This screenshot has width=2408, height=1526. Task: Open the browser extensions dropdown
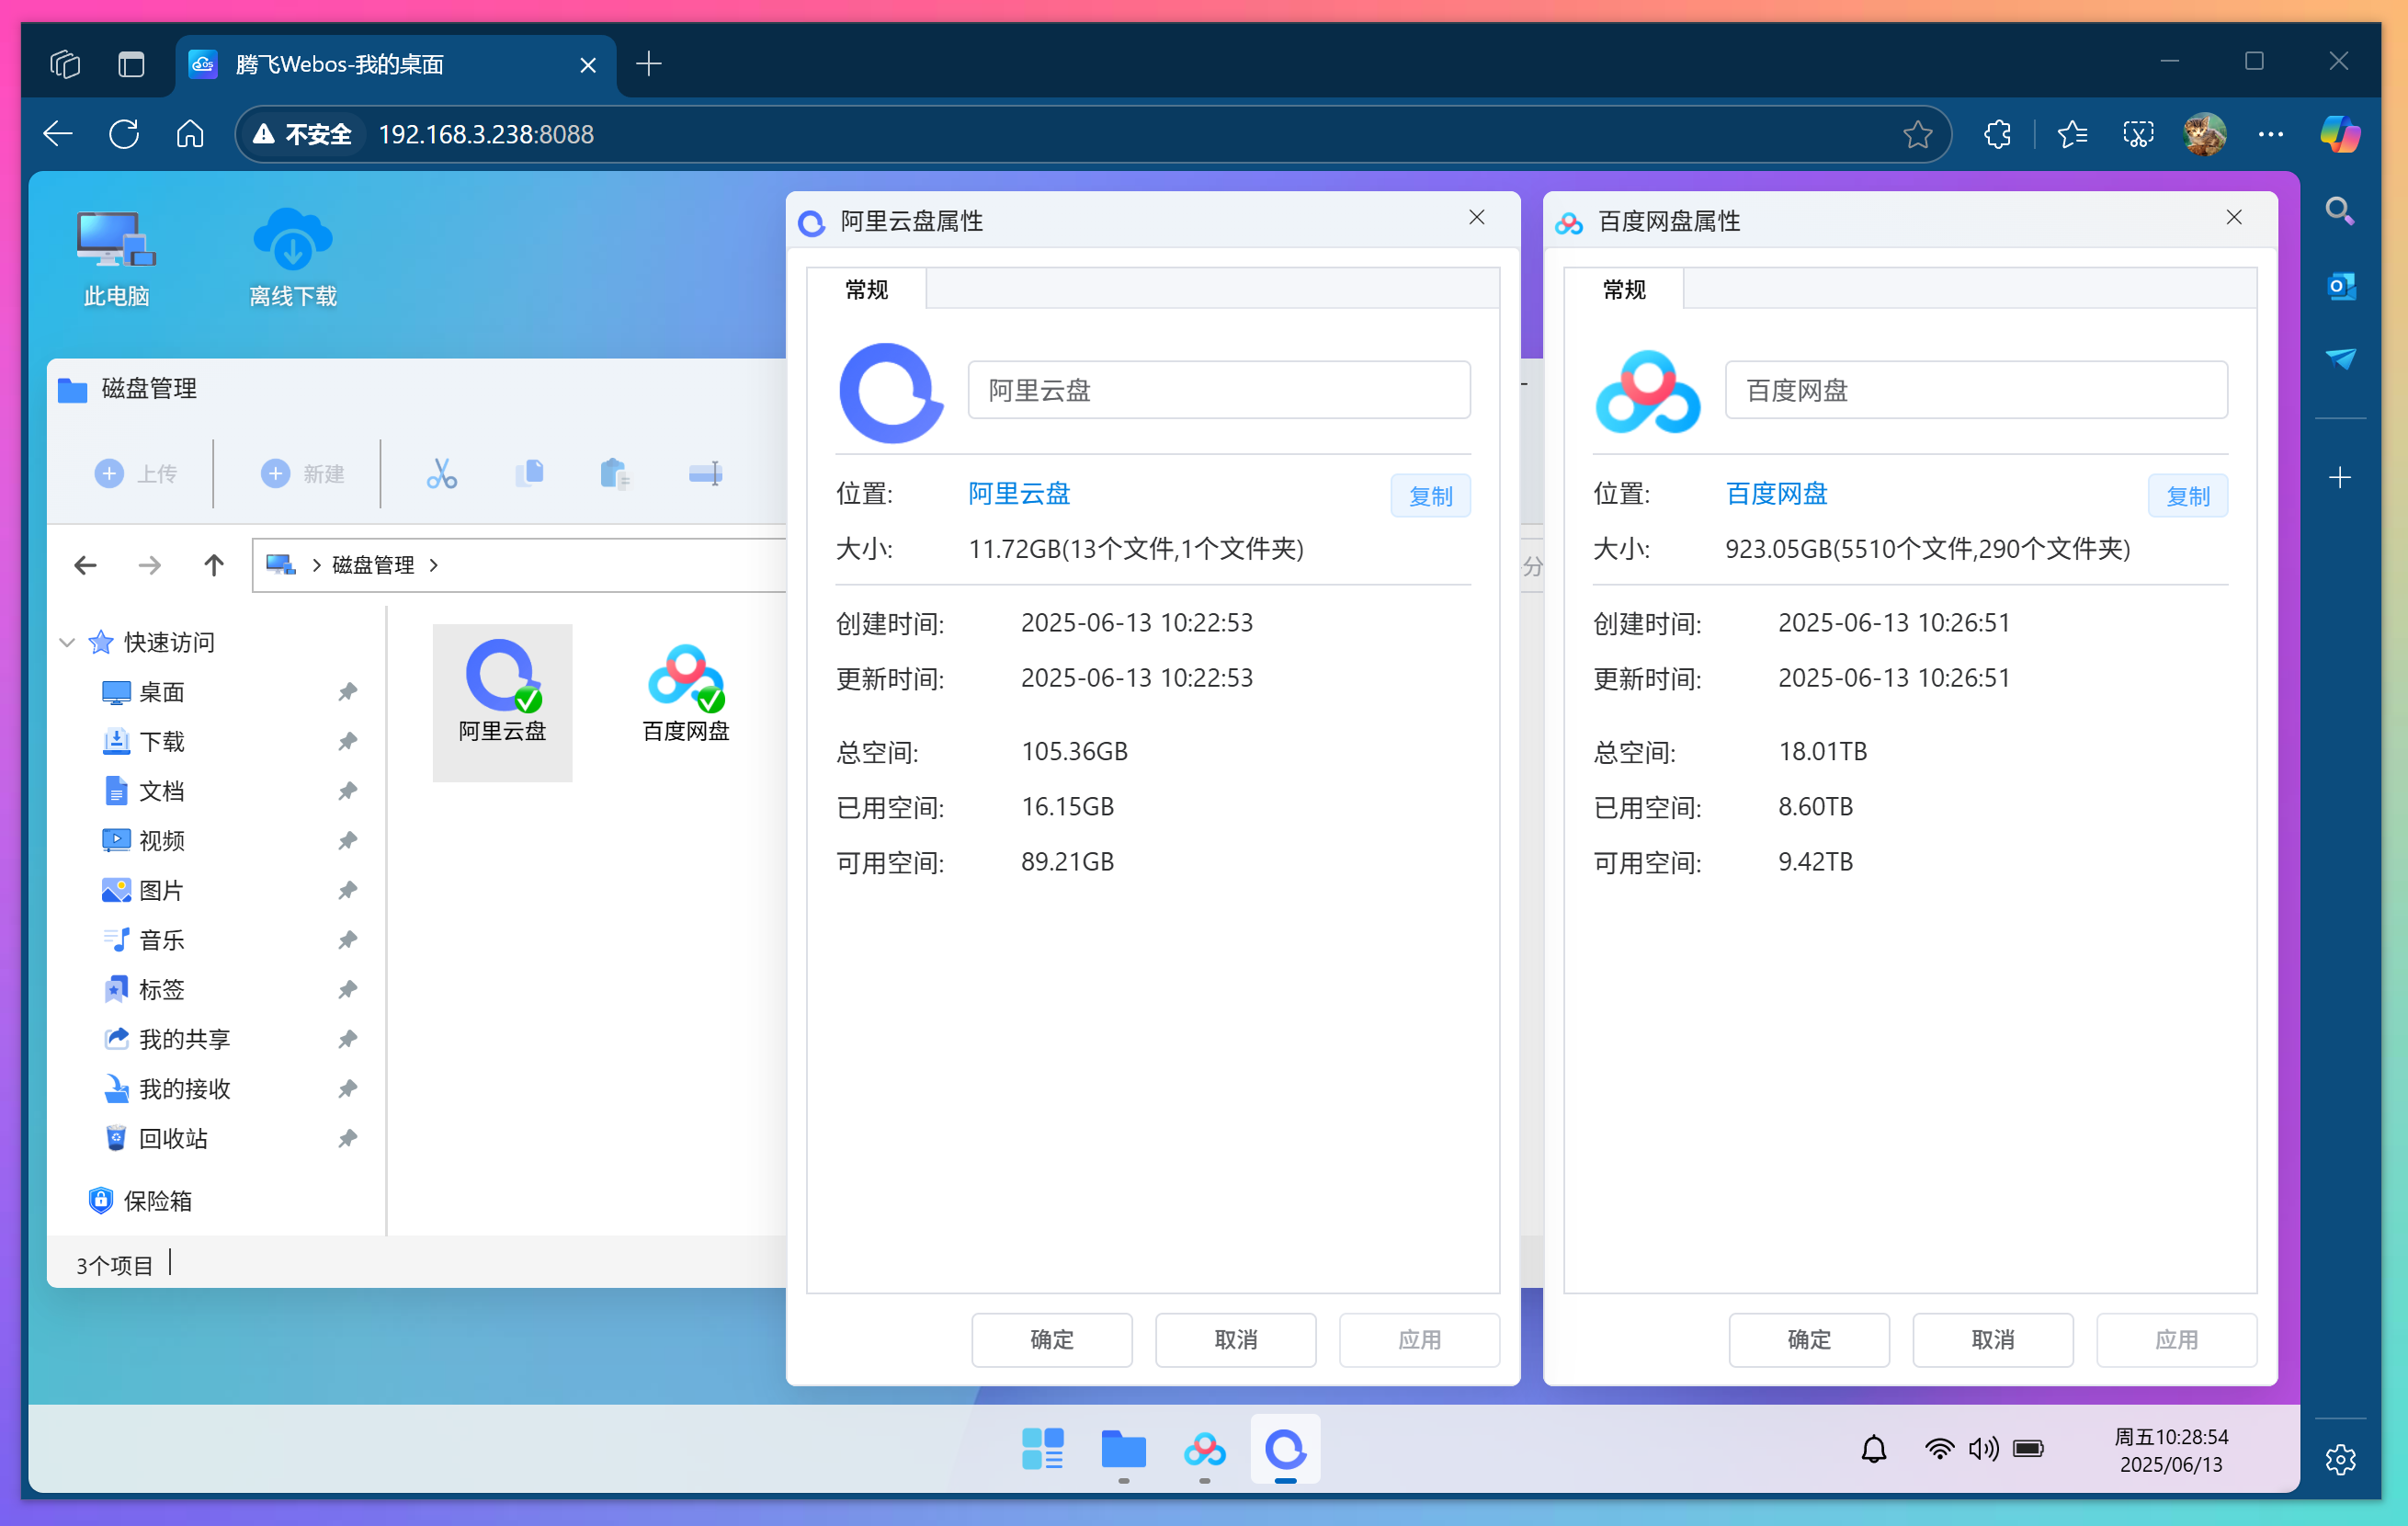click(x=1997, y=133)
